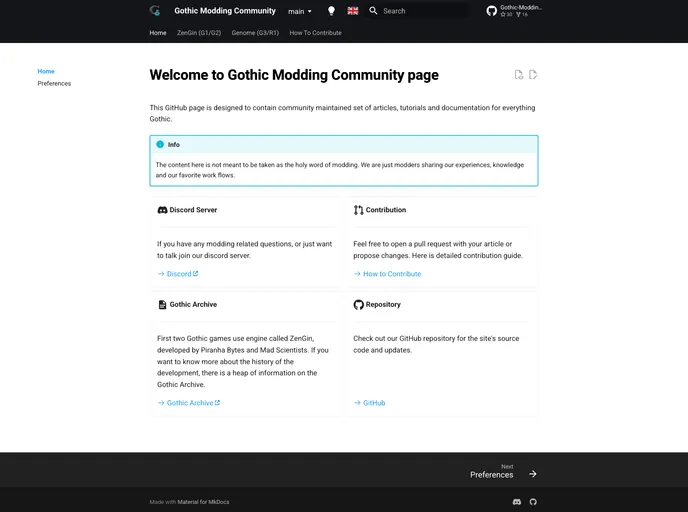Screen dimensions: 688x512
Task: Click the Discord Server card heading
Action: 193,210
